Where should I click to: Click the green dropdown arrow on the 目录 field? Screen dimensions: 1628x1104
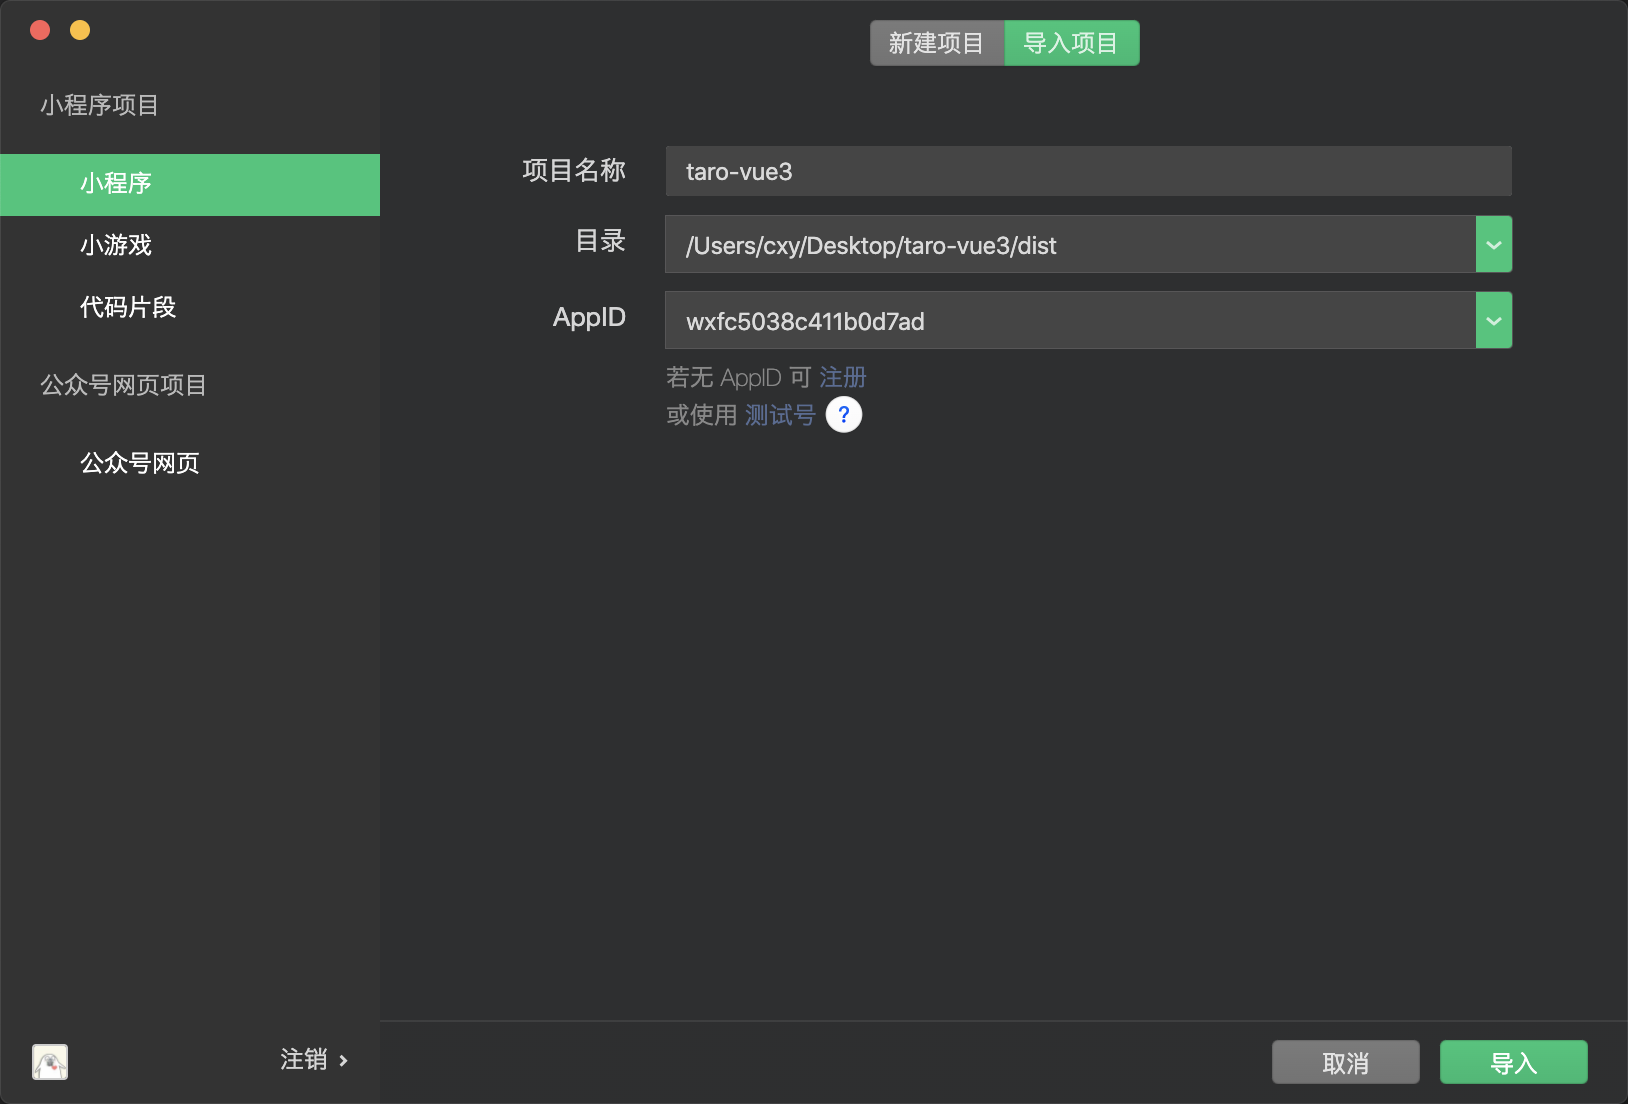(x=1494, y=244)
